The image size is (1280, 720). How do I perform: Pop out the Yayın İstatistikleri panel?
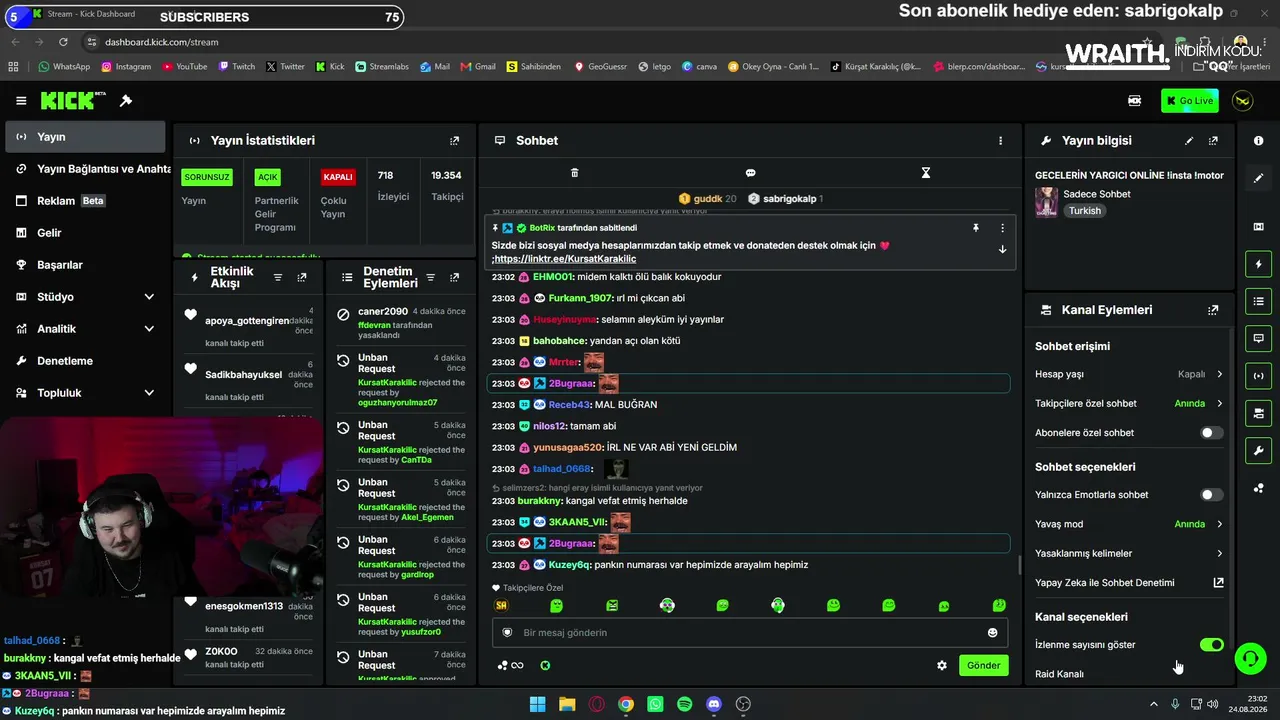(x=455, y=141)
